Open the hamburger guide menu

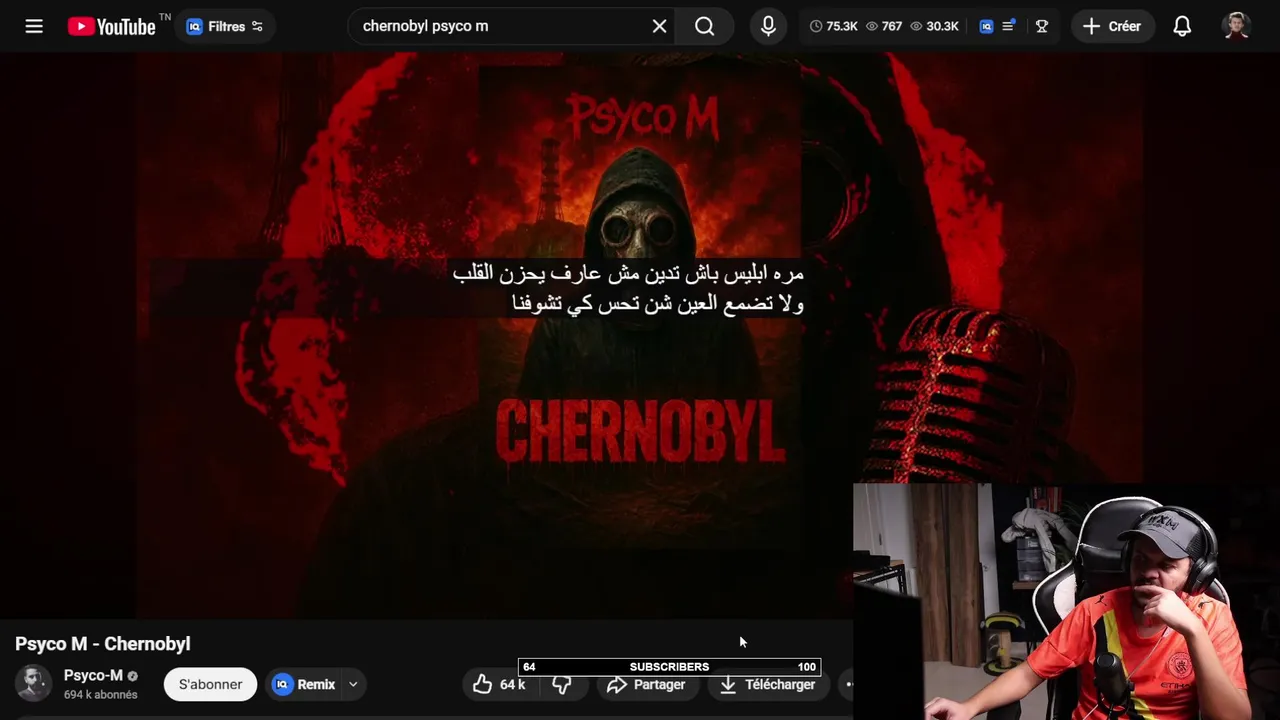pos(34,26)
